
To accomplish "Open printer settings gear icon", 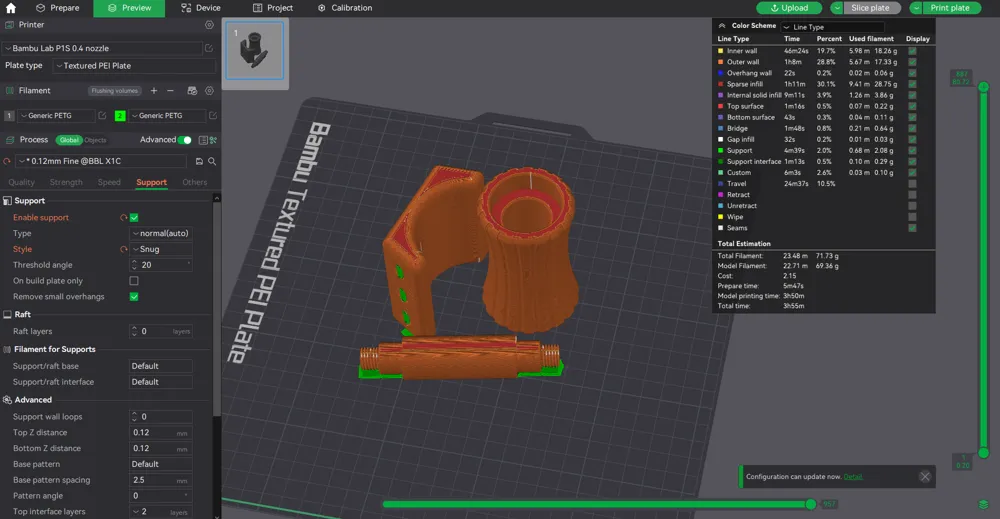I will click(209, 25).
